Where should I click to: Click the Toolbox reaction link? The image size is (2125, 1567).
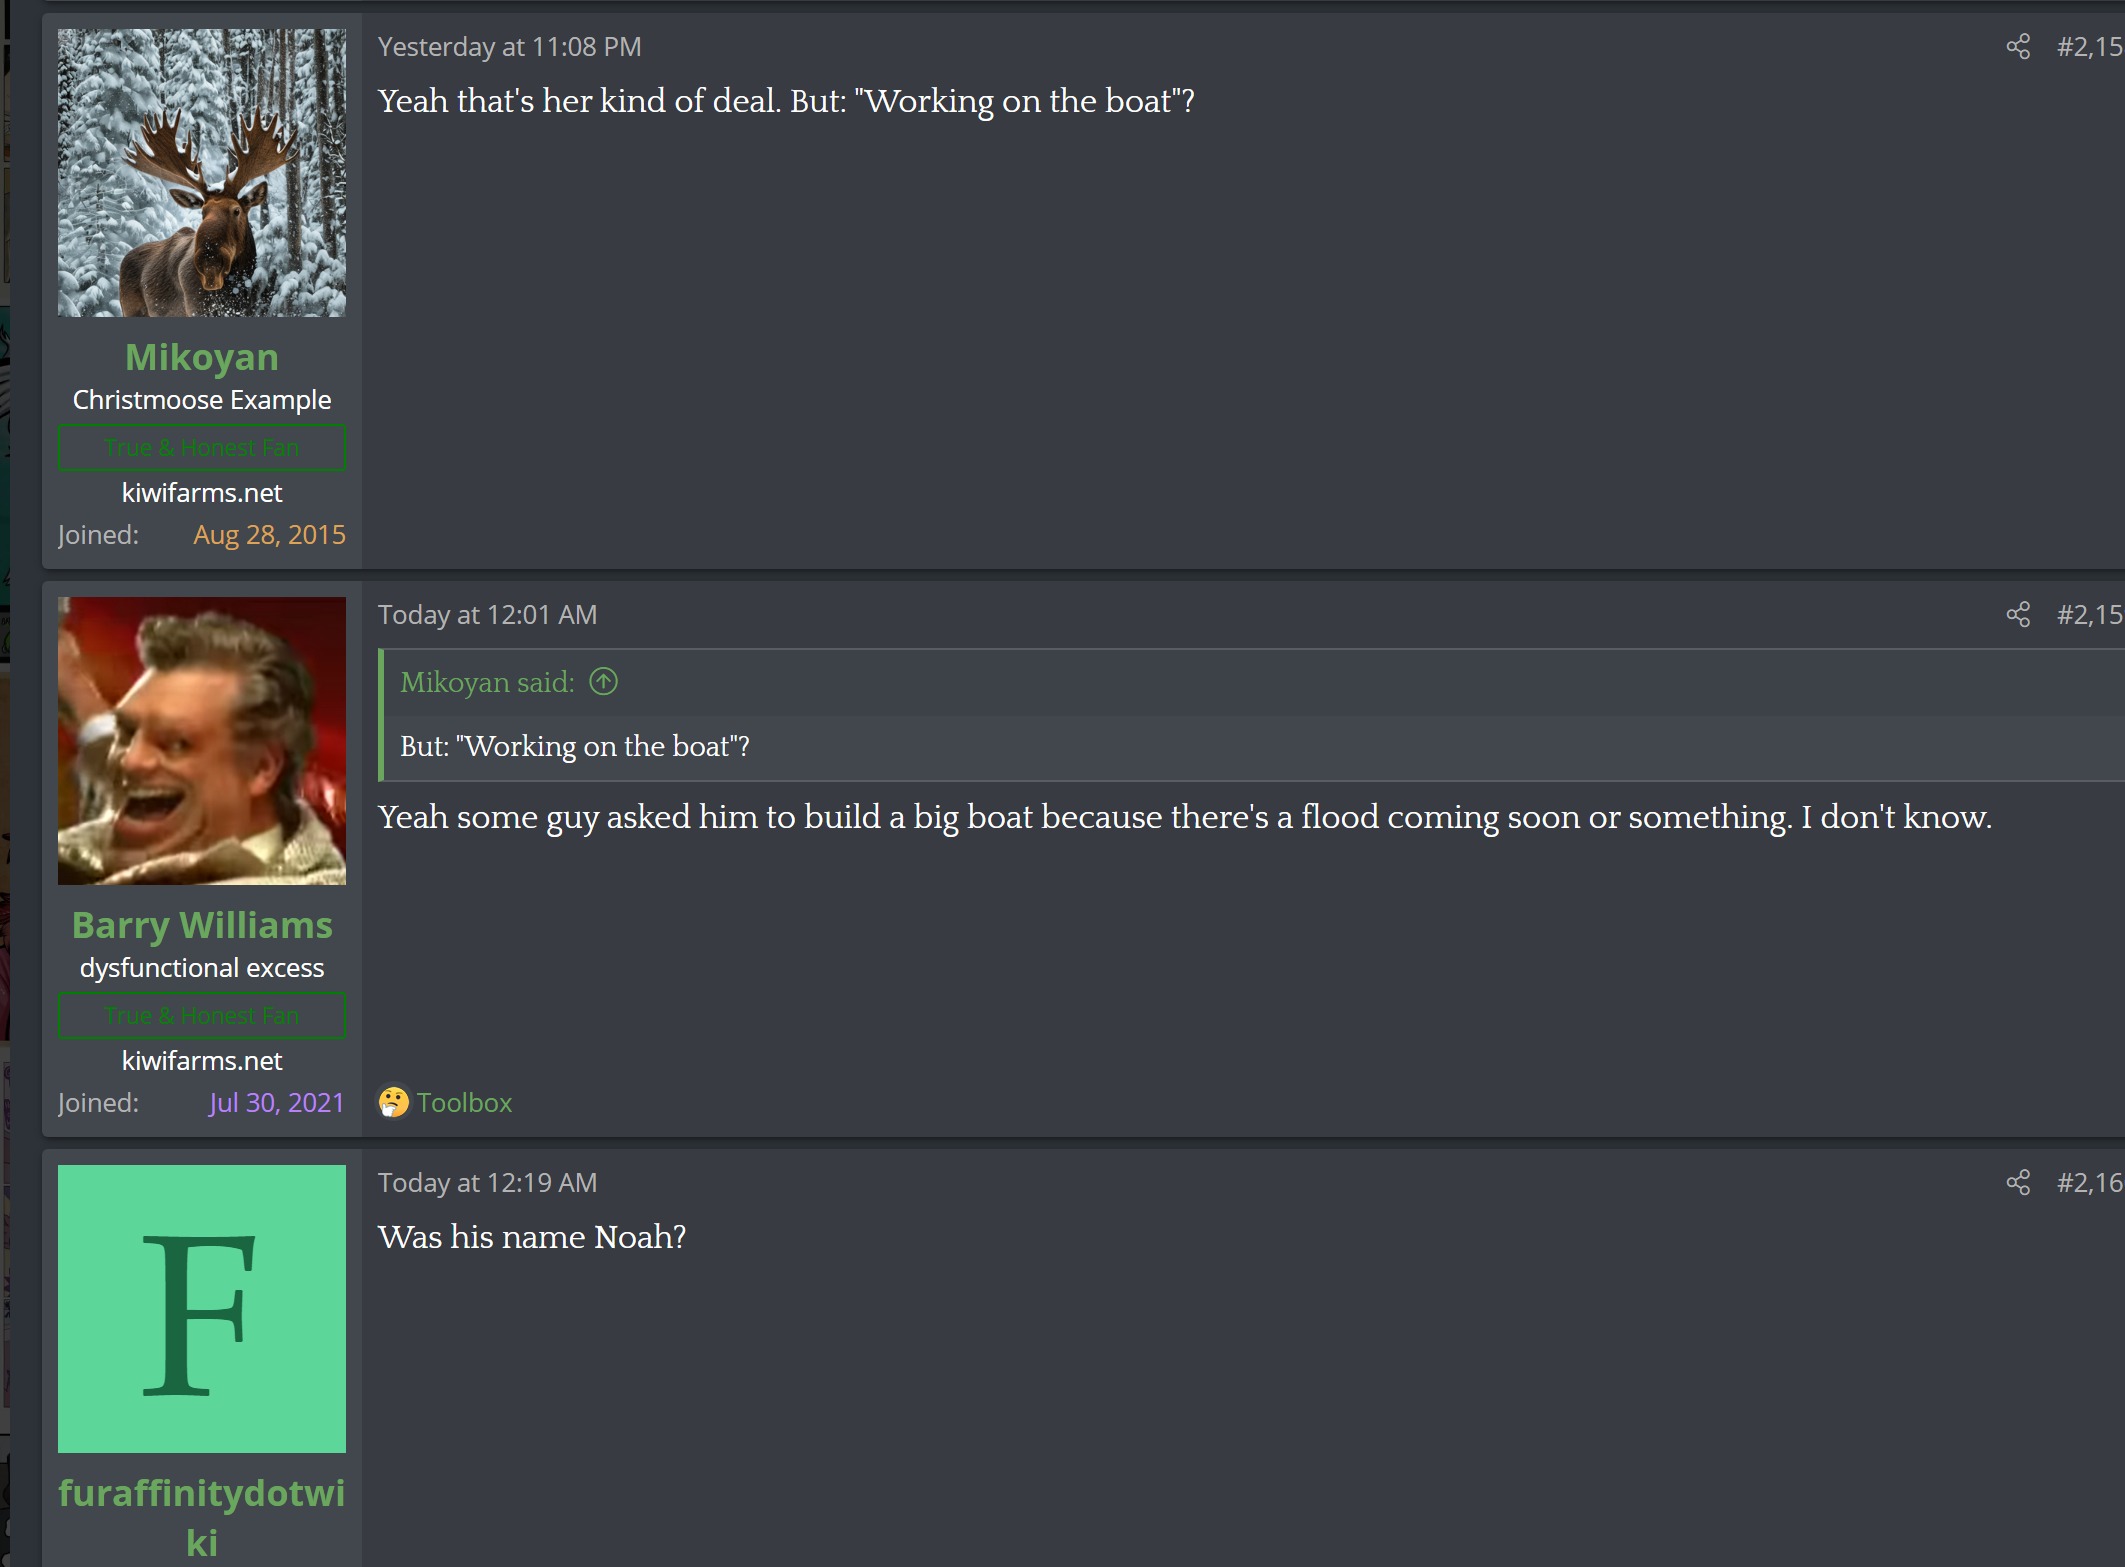tap(464, 1102)
